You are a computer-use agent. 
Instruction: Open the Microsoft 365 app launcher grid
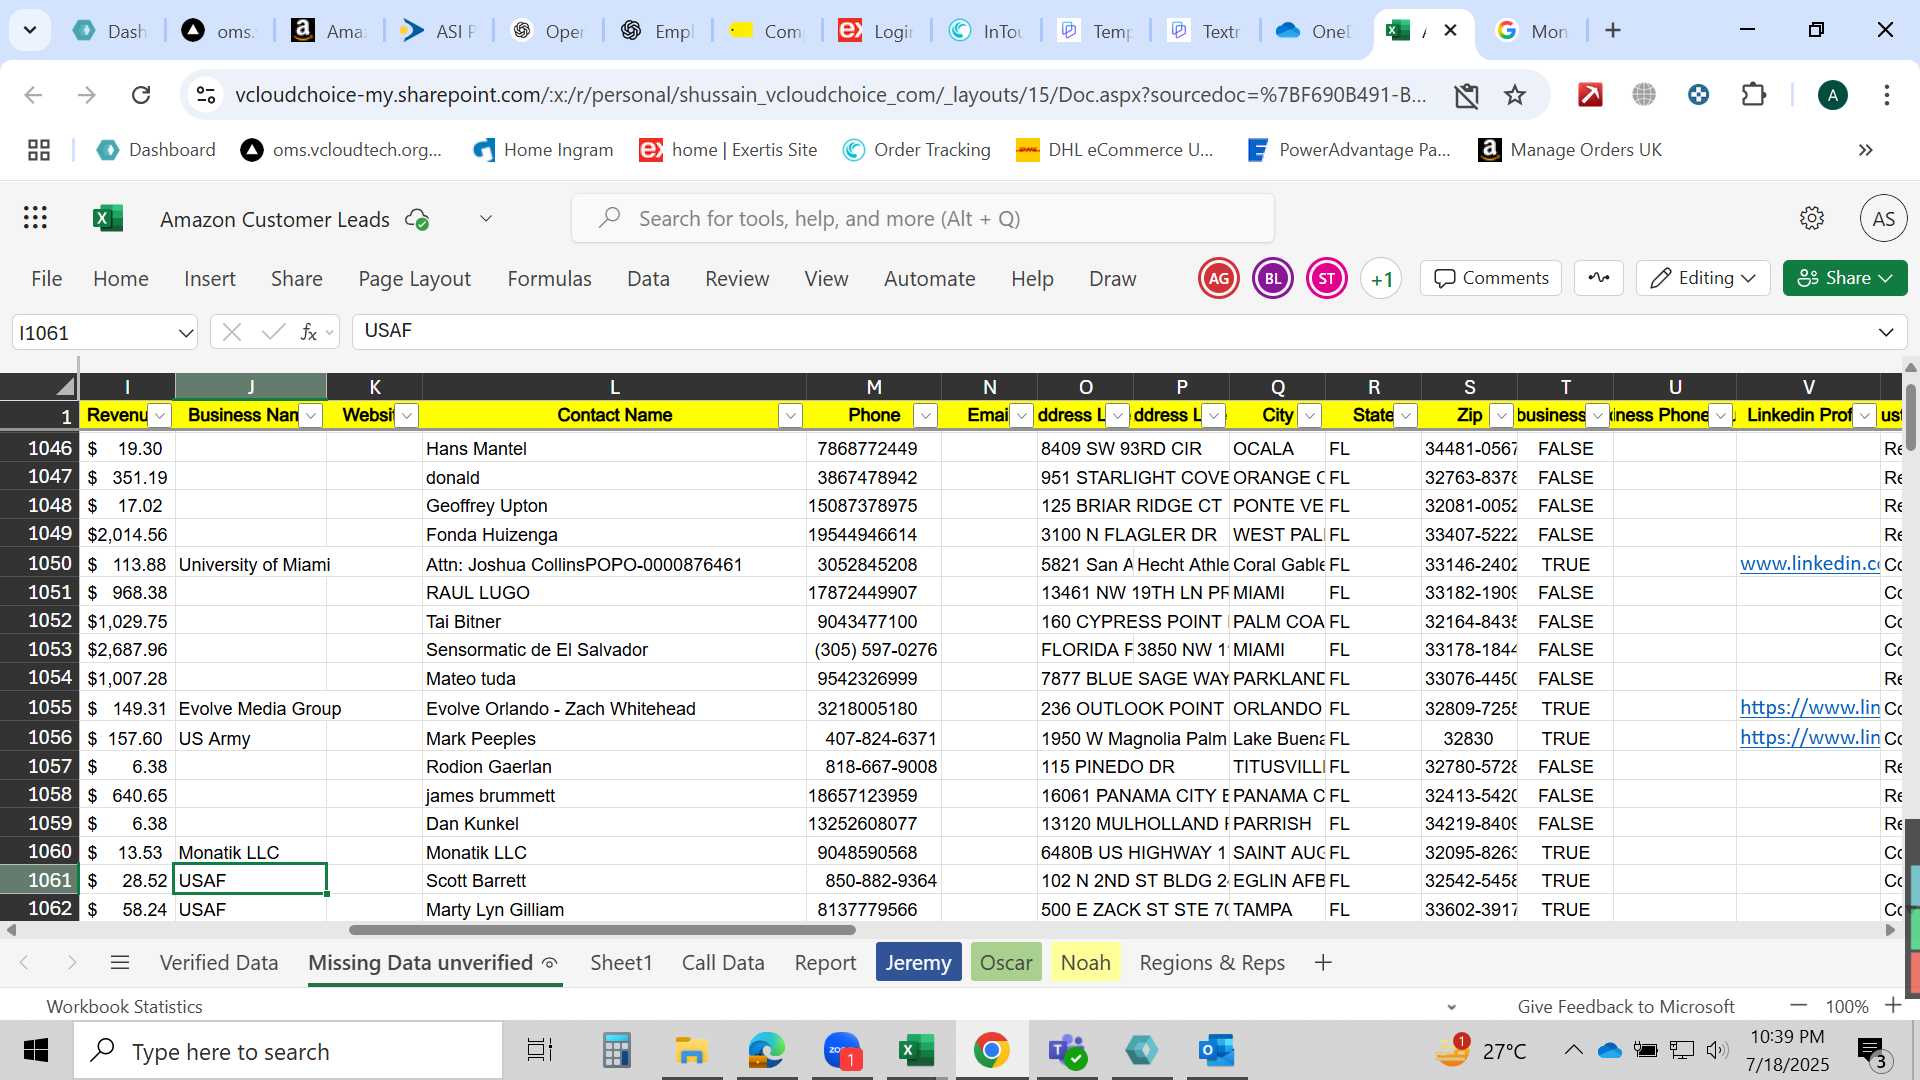coord(36,218)
